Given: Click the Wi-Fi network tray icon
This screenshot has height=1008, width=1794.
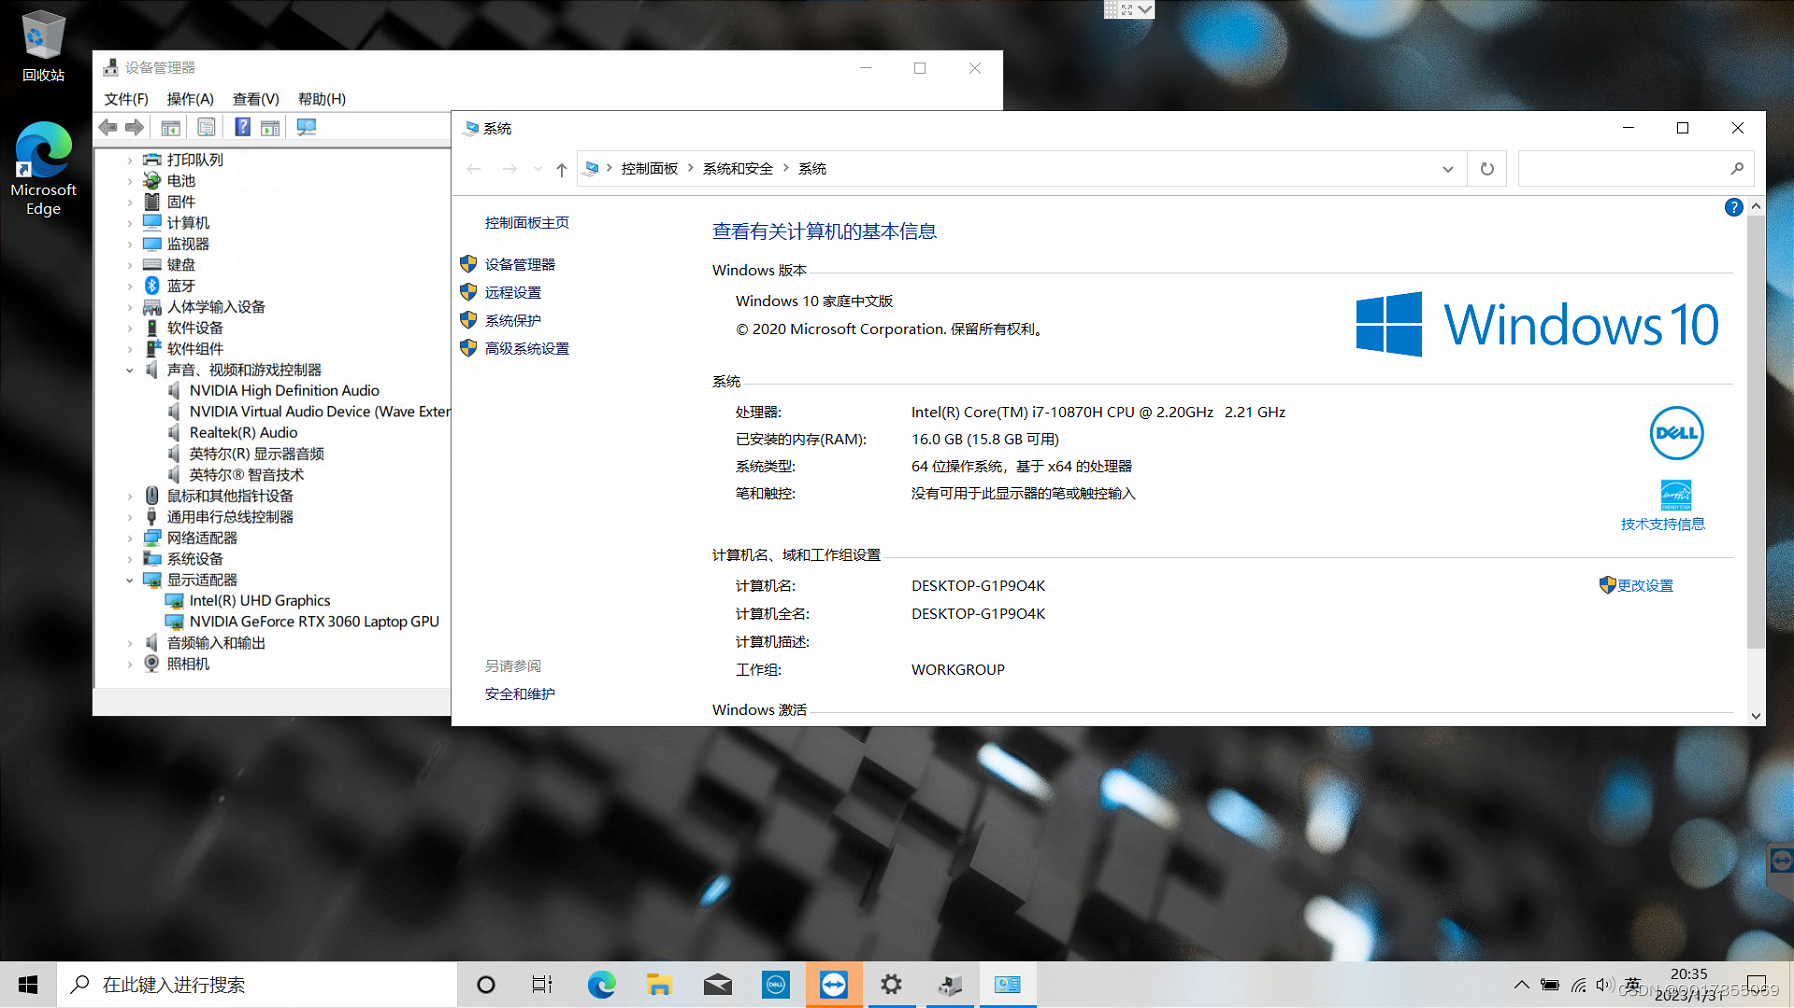Looking at the screenshot, I should click(x=1578, y=985).
